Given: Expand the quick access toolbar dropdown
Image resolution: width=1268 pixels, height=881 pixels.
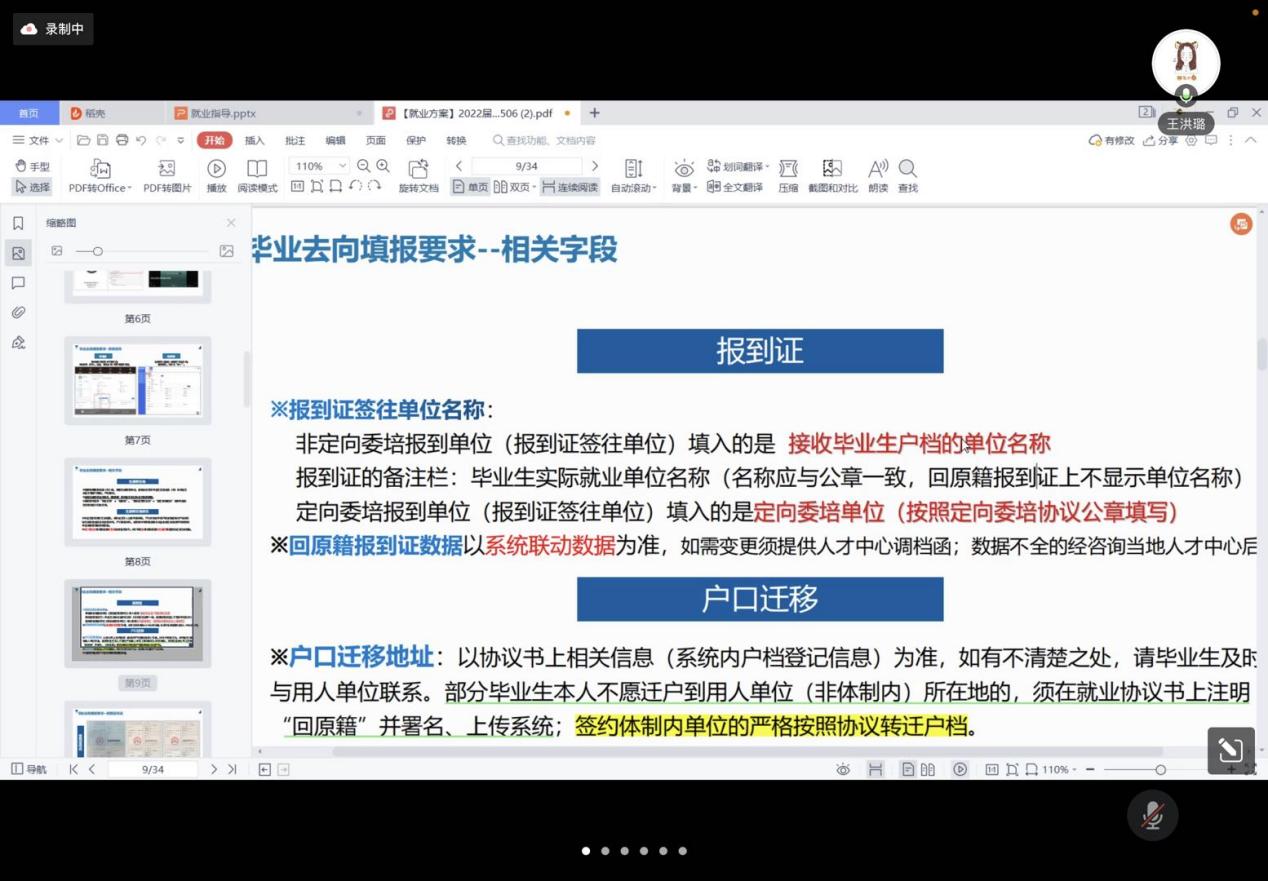Looking at the screenshot, I should [181, 141].
